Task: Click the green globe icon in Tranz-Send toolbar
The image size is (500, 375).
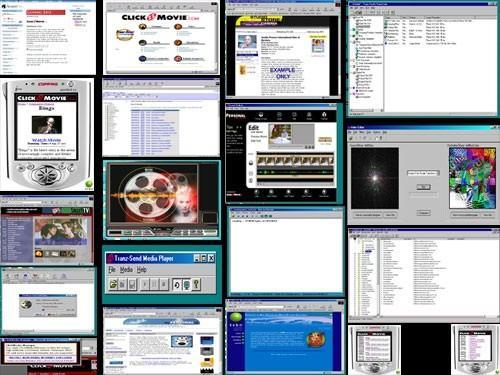Action: coord(187,284)
